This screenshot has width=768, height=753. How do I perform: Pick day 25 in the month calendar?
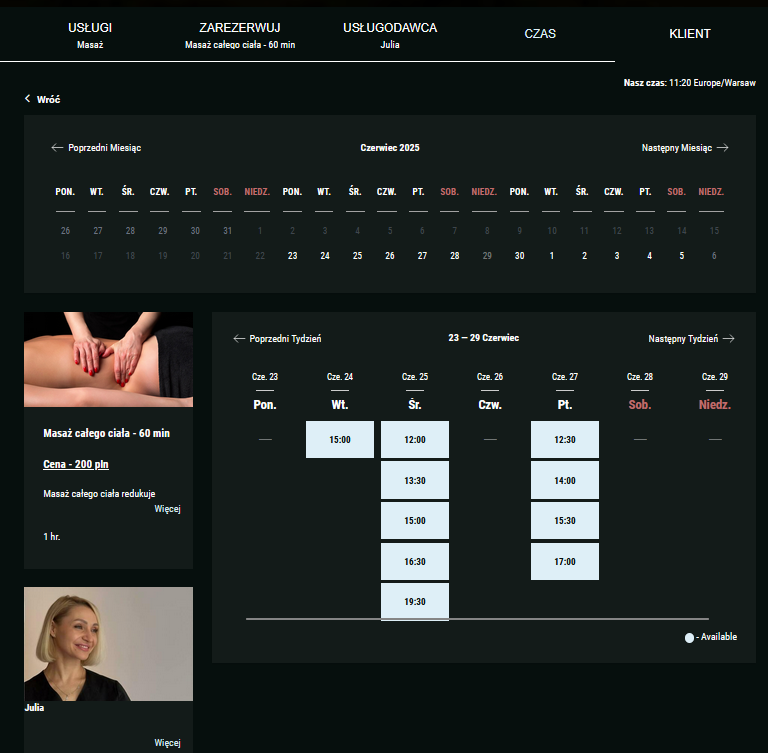(x=358, y=256)
